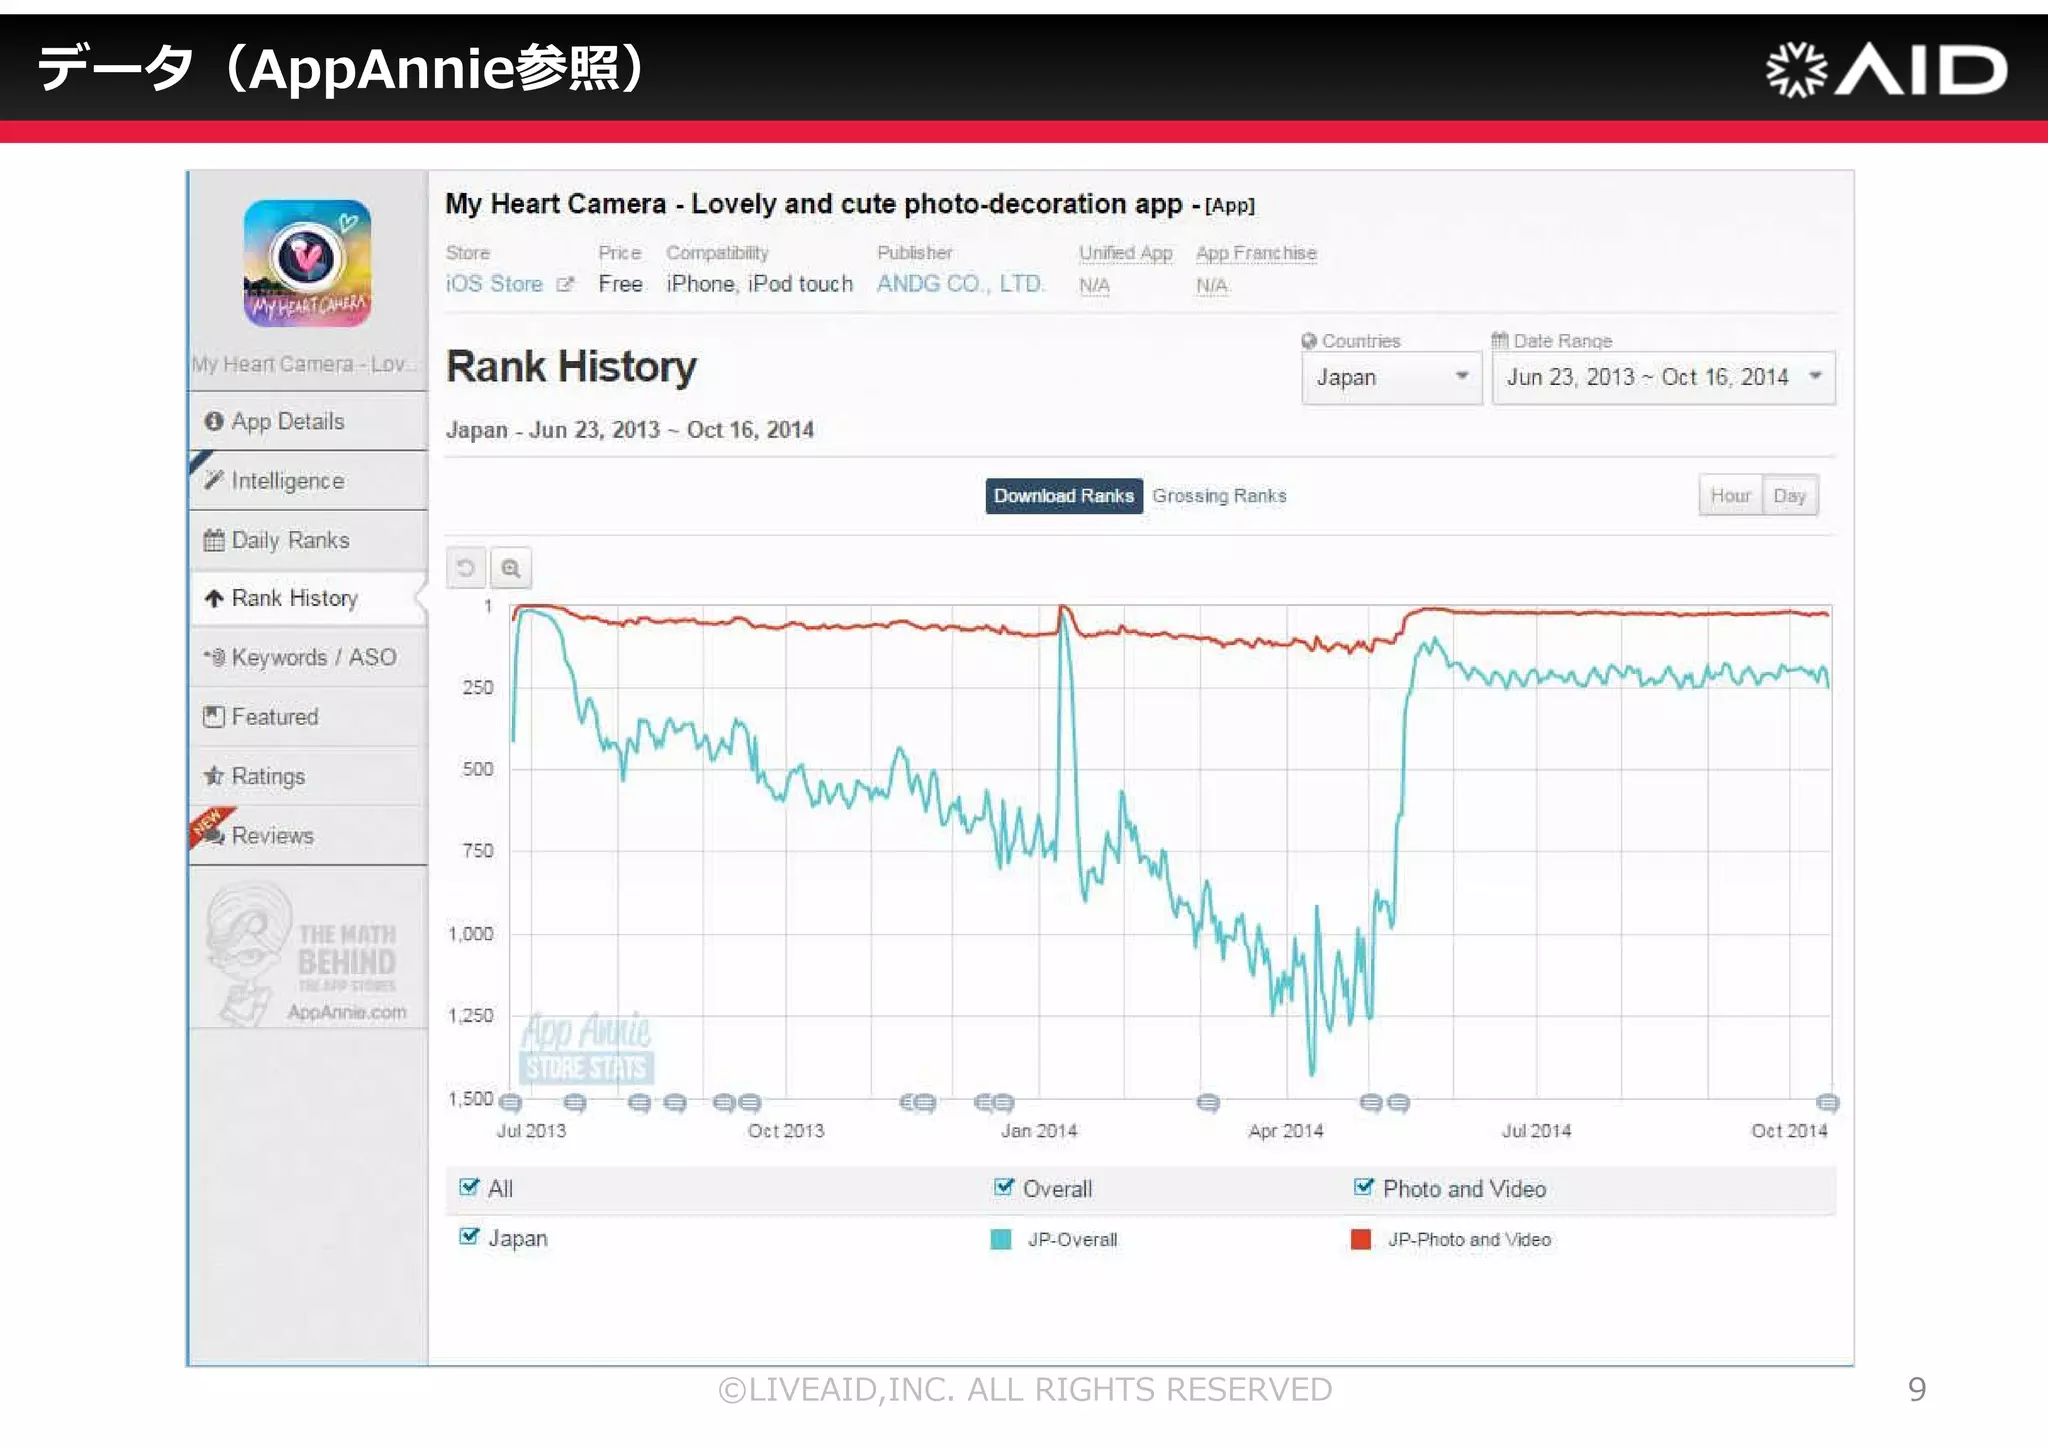Uncheck the All checkbox
Screen dimensions: 2048x1447
(469, 1187)
